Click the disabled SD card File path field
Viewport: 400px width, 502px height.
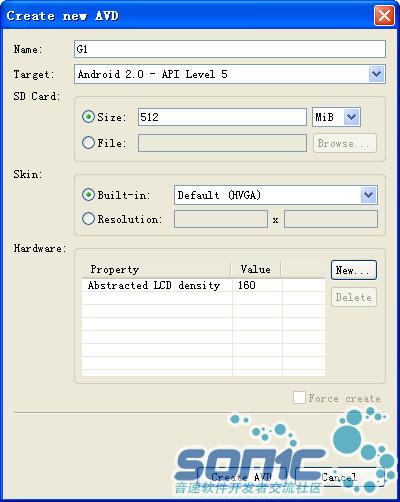pyautogui.click(x=222, y=143)
